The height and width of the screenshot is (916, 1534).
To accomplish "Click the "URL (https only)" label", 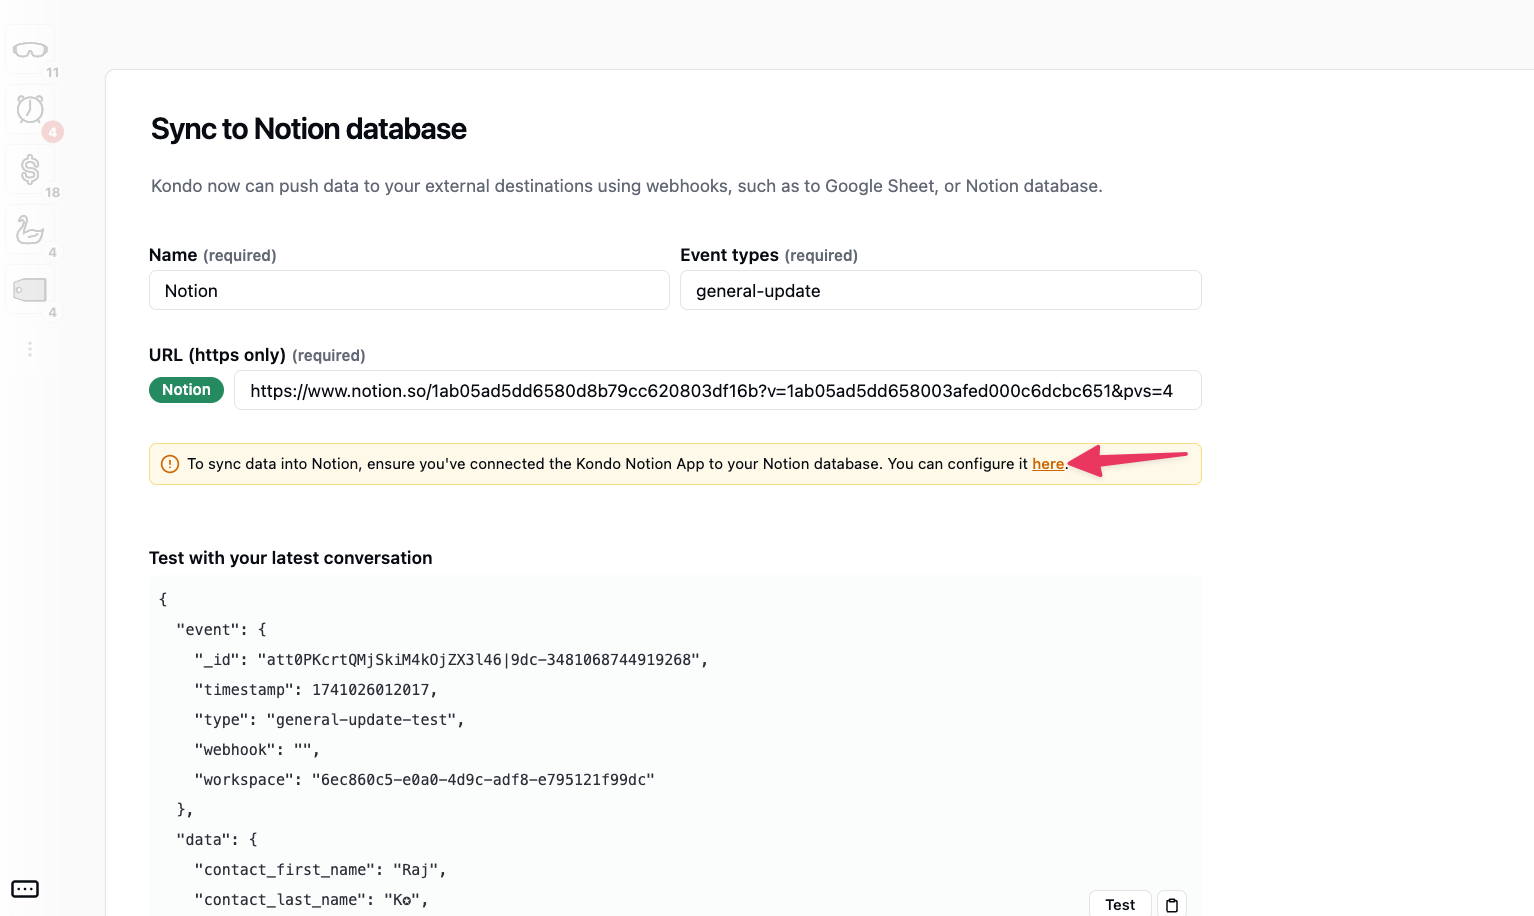I will (217, 355).
